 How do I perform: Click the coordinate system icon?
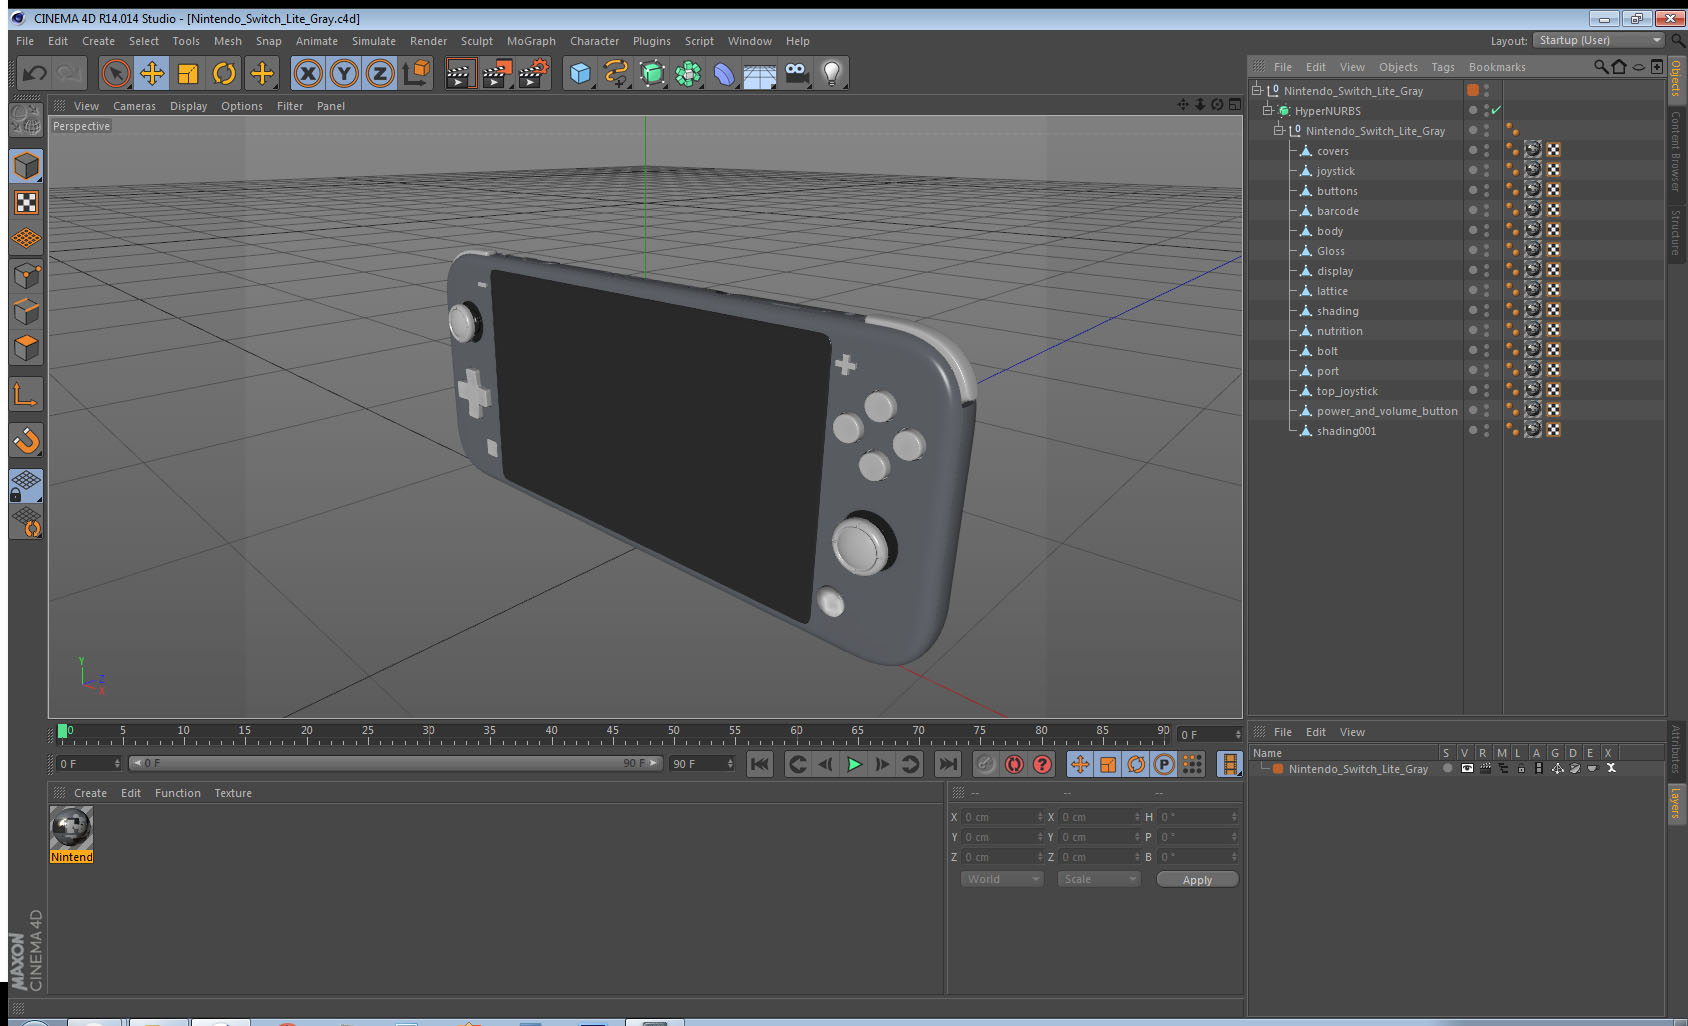[x=416, y=73]
